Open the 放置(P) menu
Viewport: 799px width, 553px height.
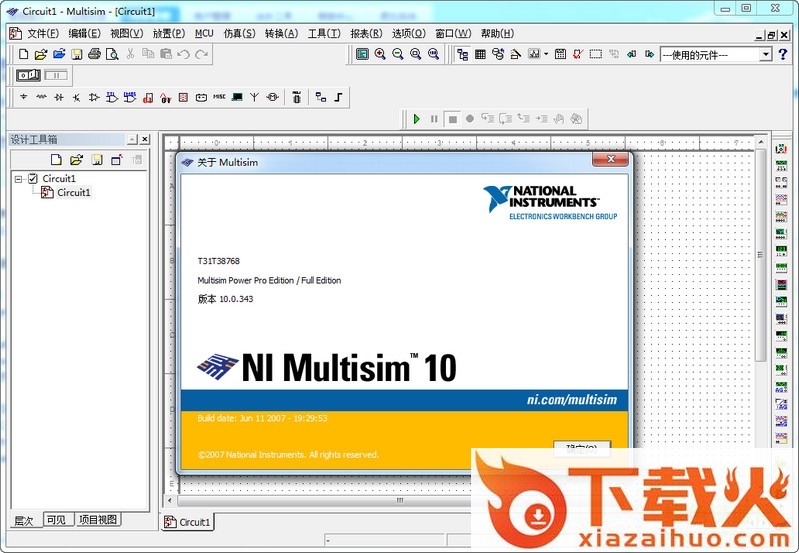pos(169,34)
